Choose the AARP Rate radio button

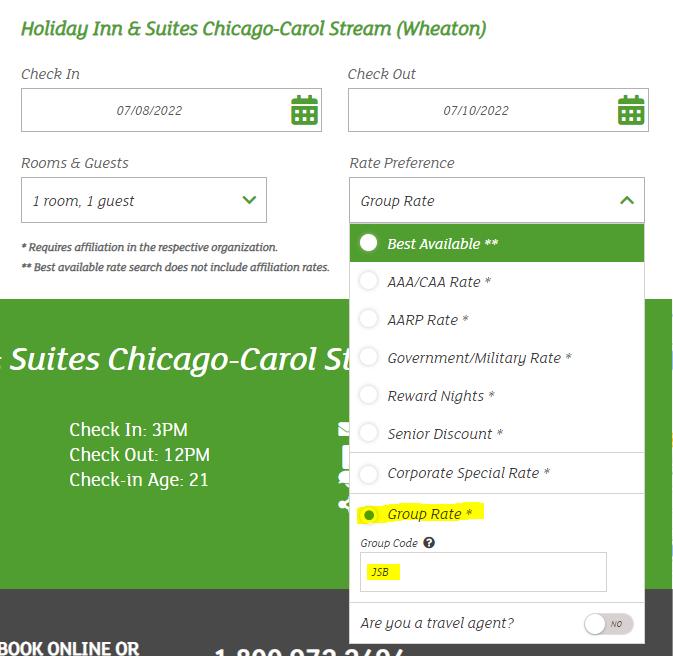tap(368, 319)
